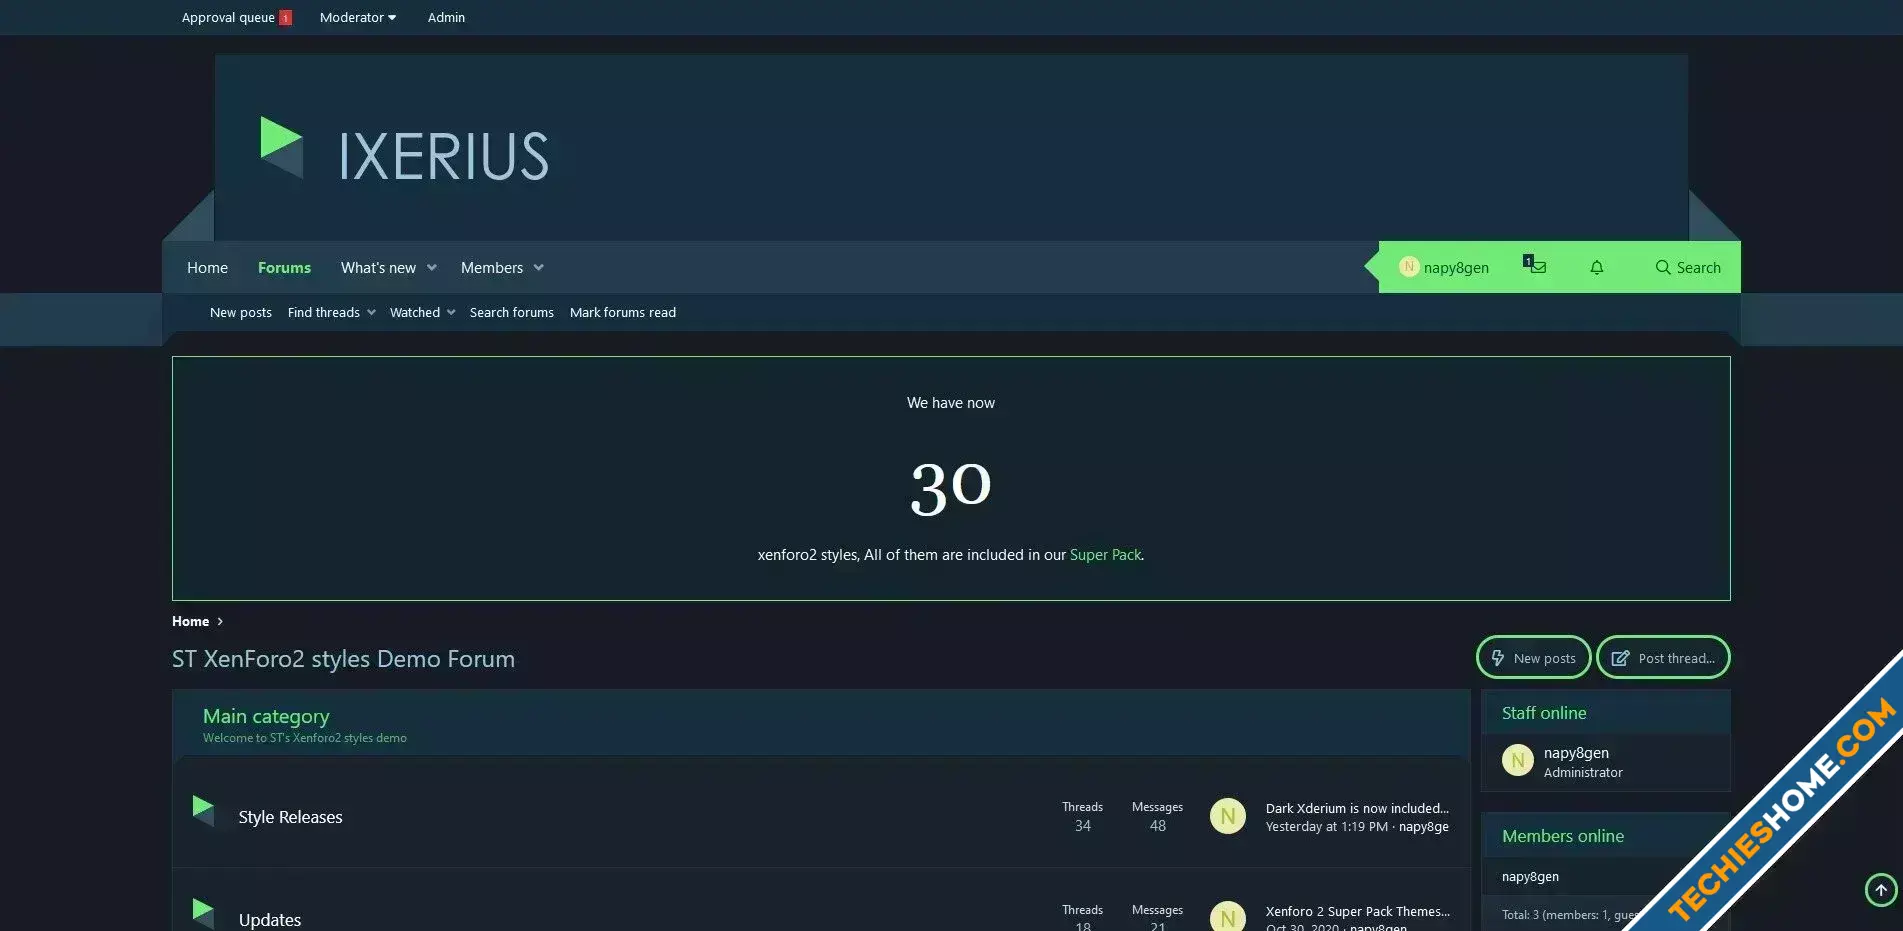Click the Approval queue red count badge
Image resolution: width=1903 pixels, height=931 pixels.
pyautogui.click(x=285, y=18)
